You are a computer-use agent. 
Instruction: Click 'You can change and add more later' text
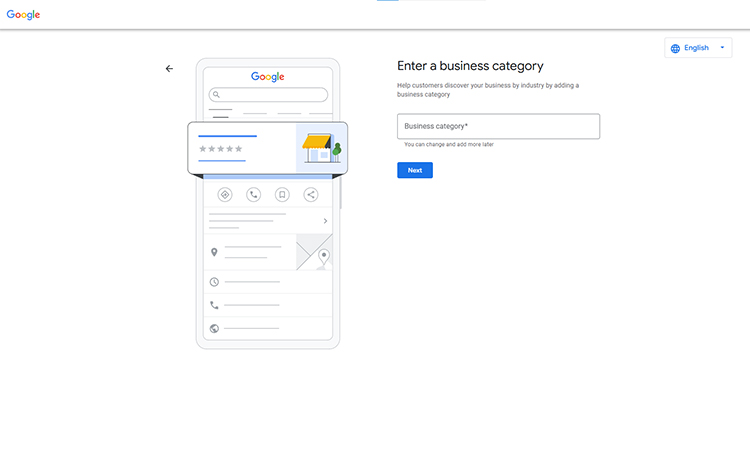(x=449, y=144)
